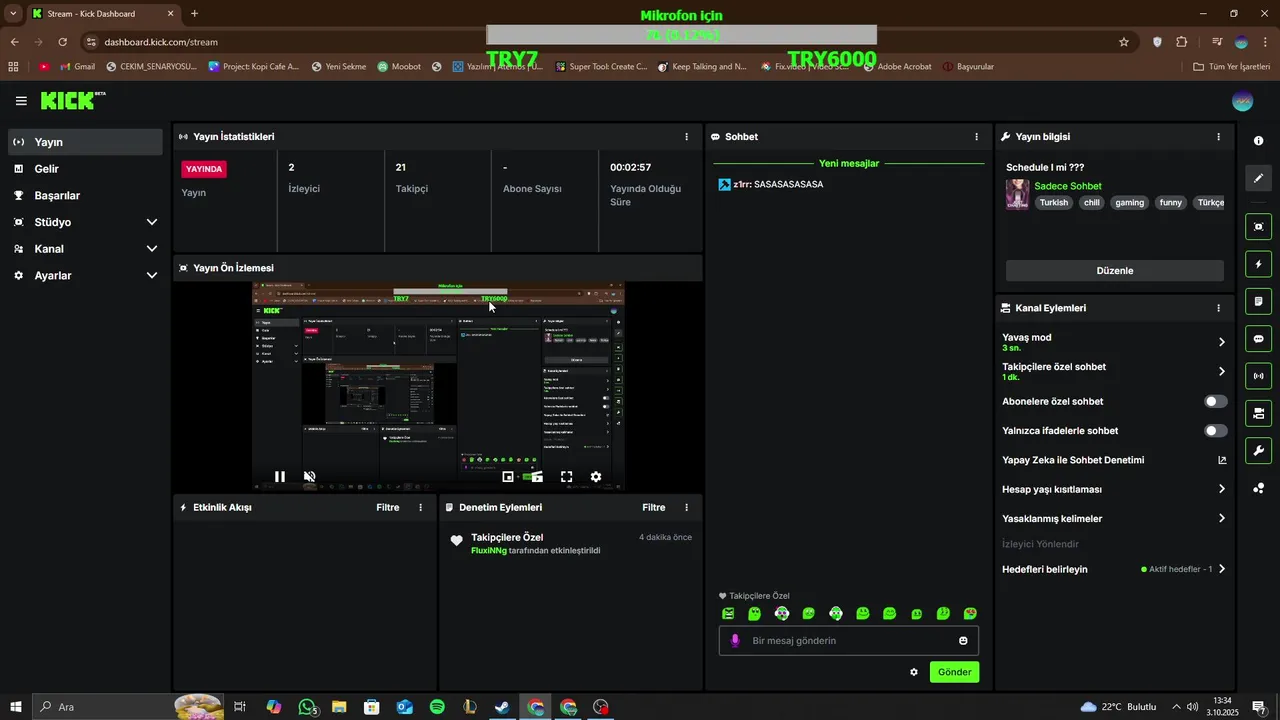The height and width of the screenshot is (720, 1280).
Task: Click the stream category thumbnail image
Action: click(x=1018, y=194)
